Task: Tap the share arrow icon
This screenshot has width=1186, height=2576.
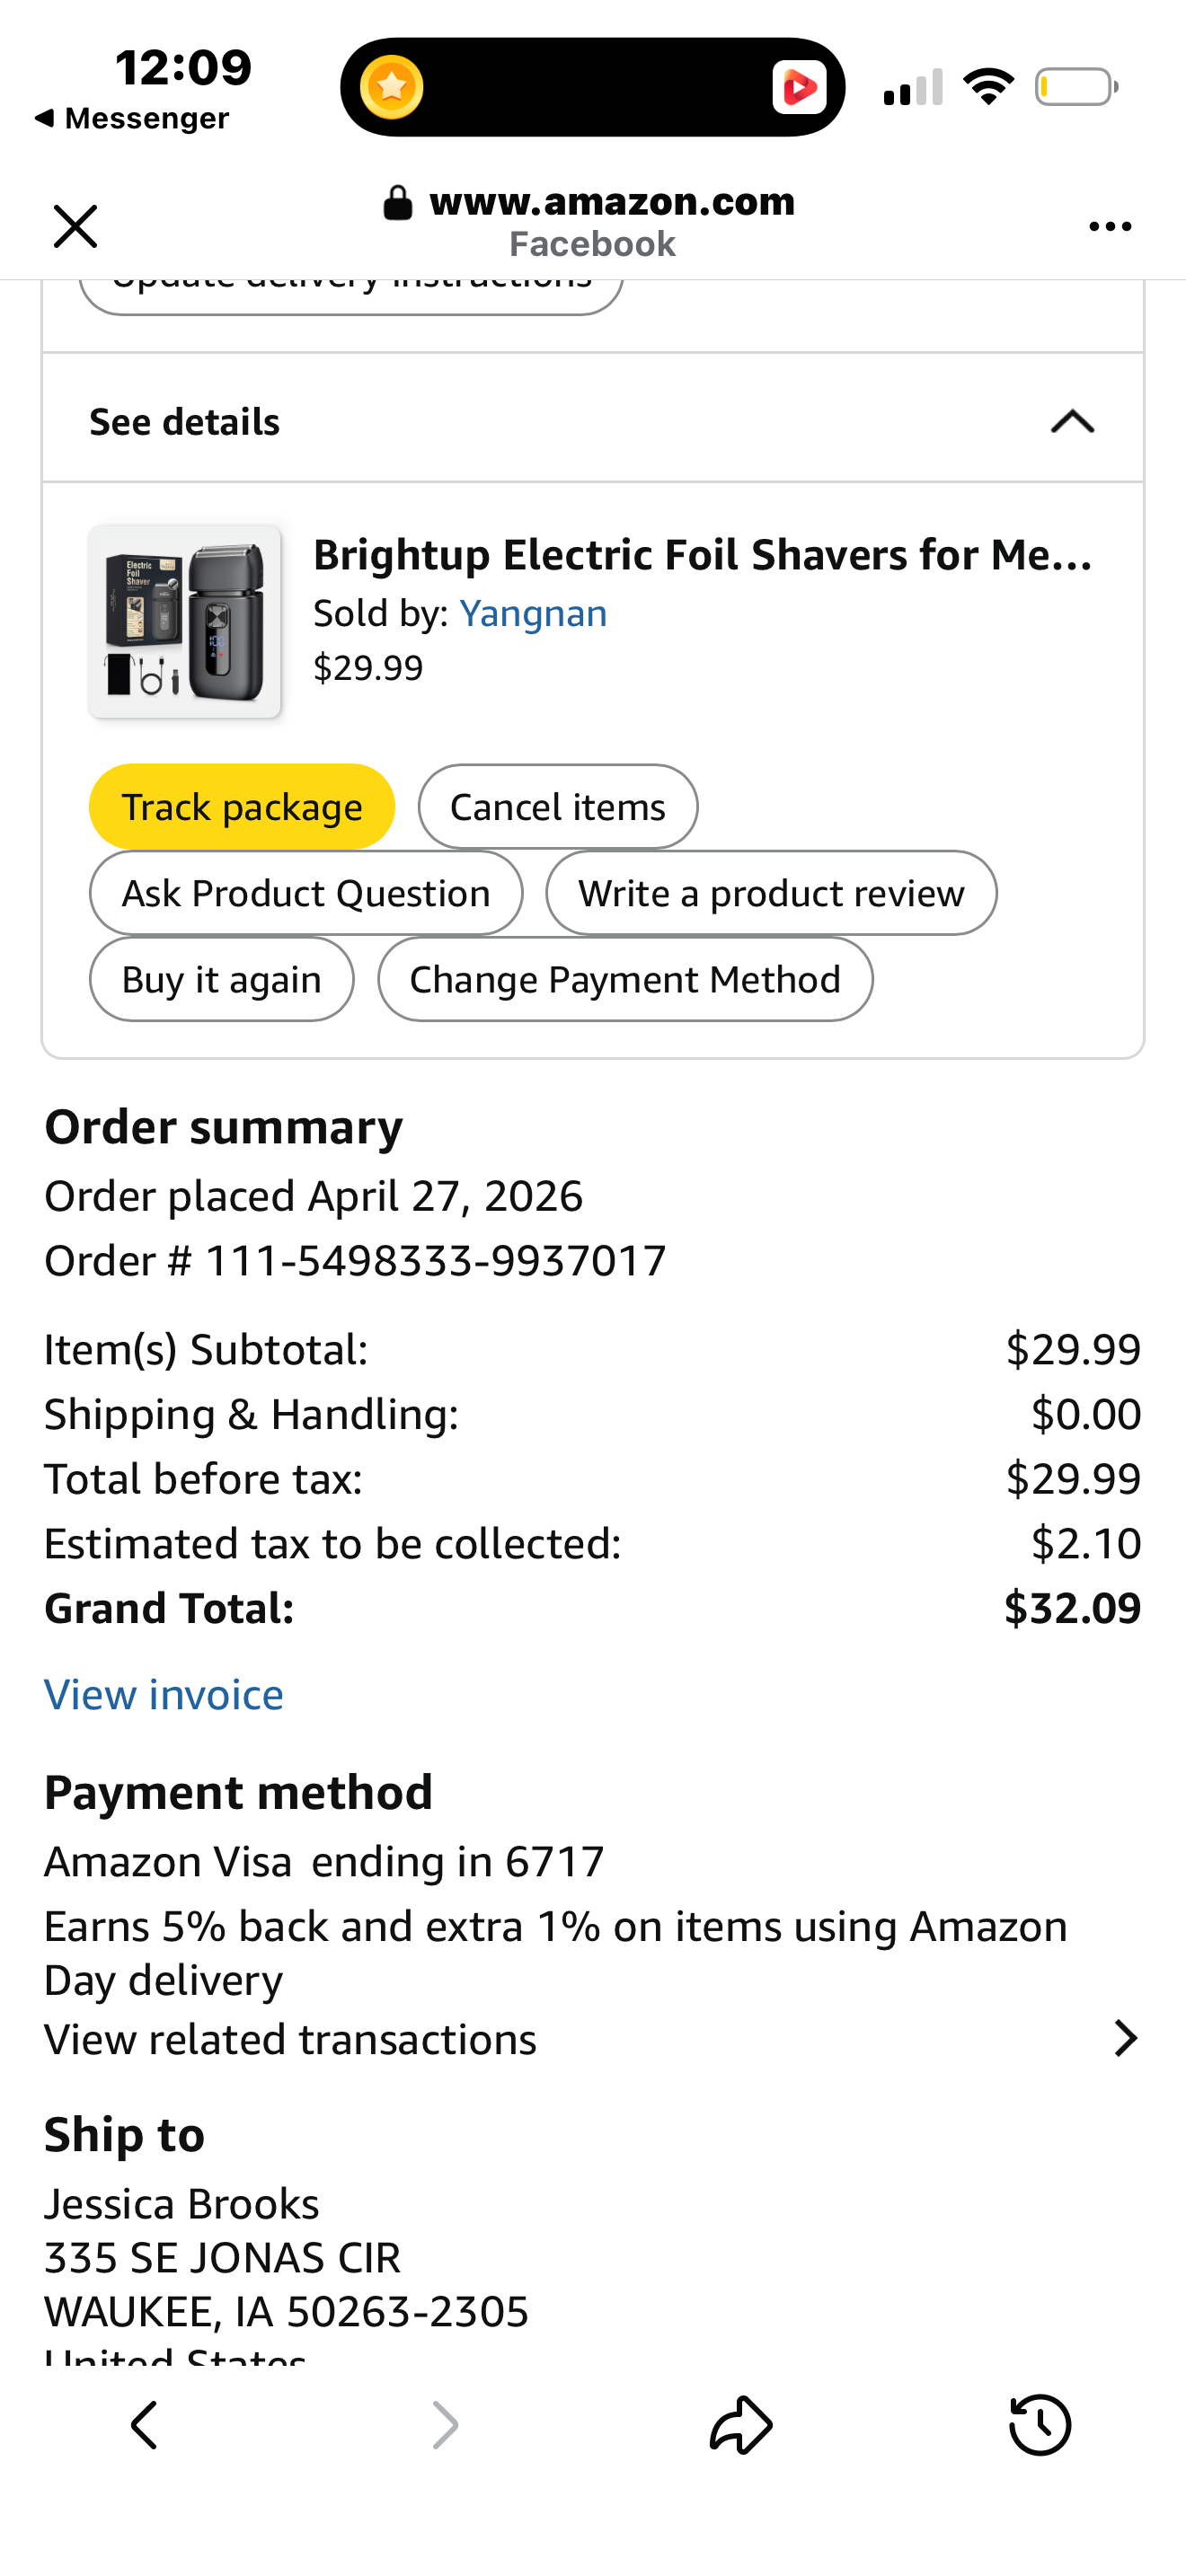Action: click(x=741, y=2425)
